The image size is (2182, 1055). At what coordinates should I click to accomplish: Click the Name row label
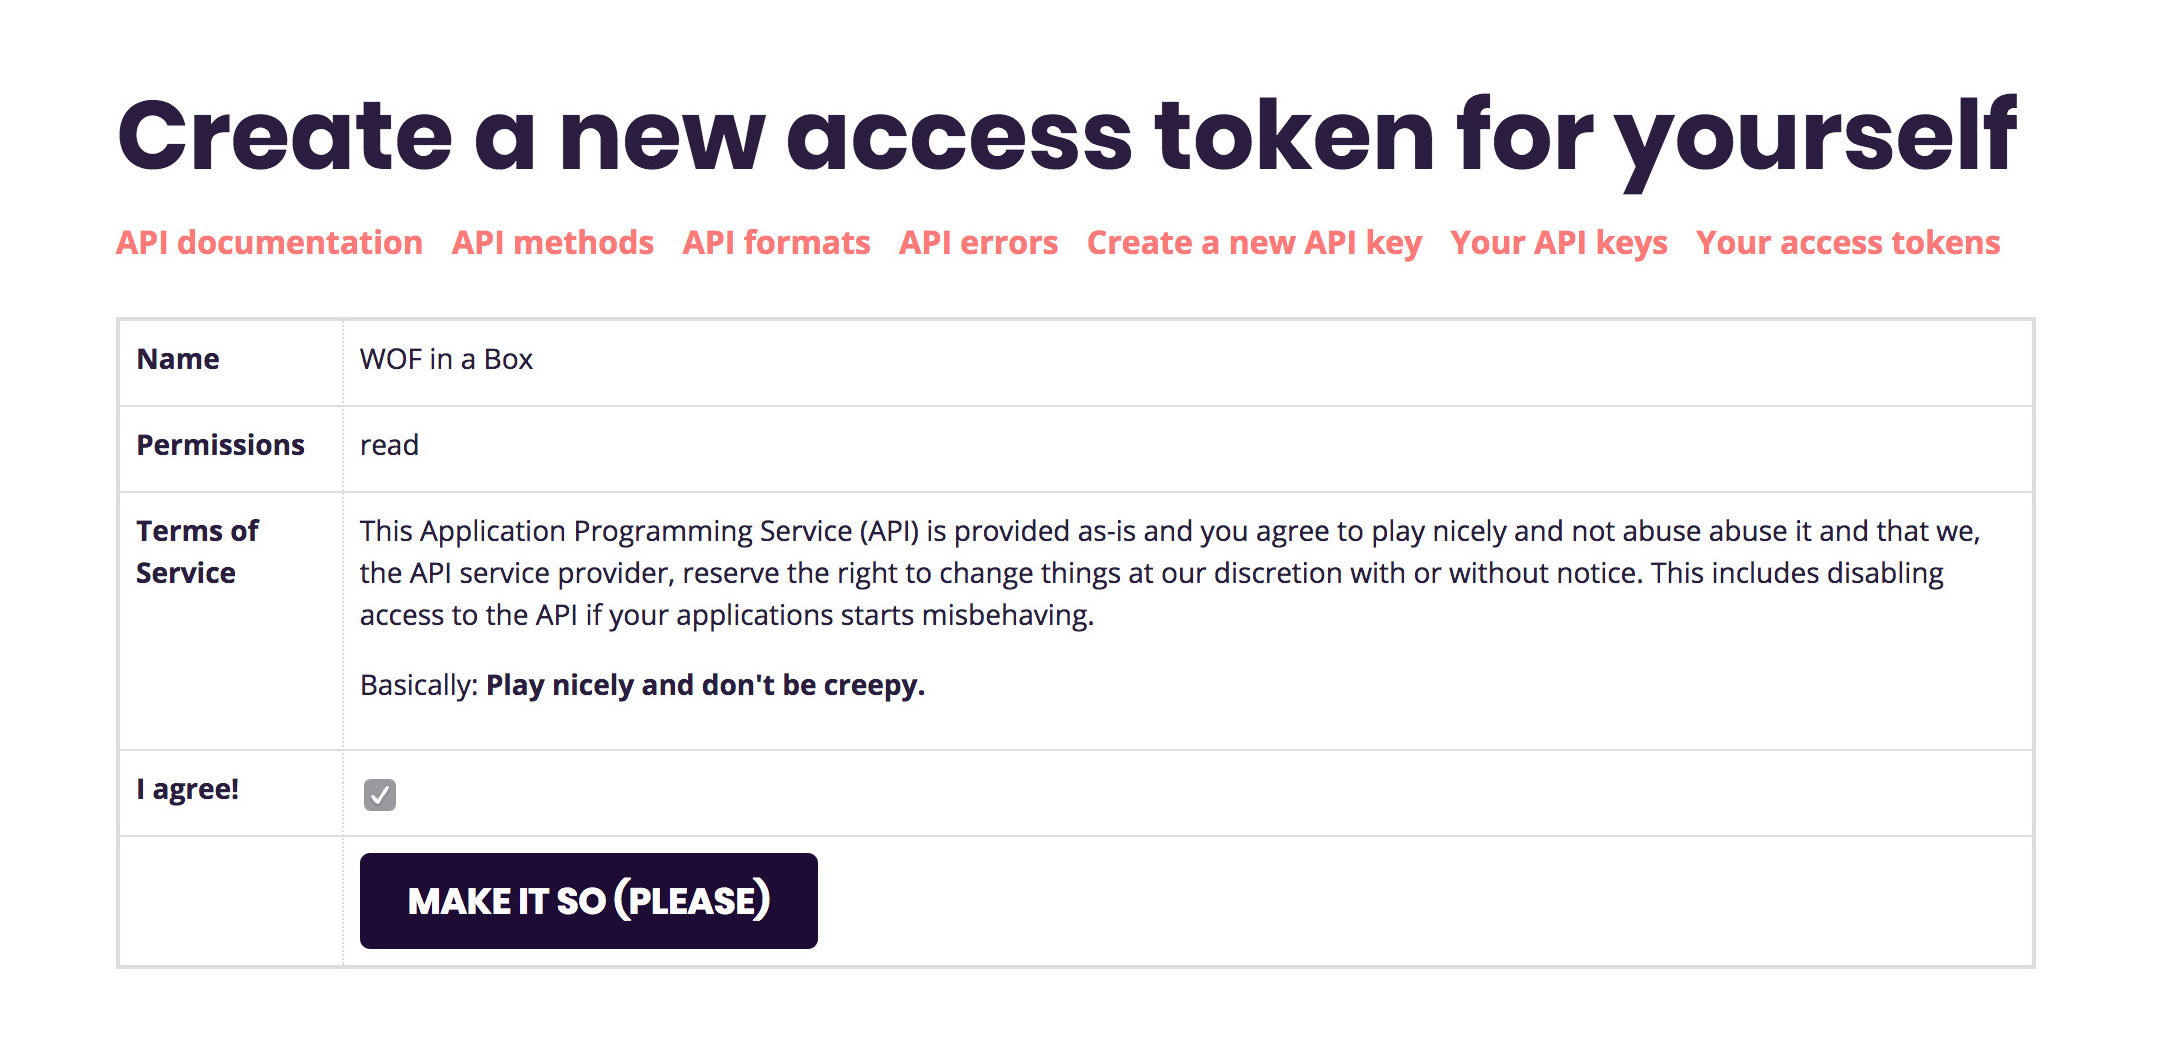click(178, 359)
